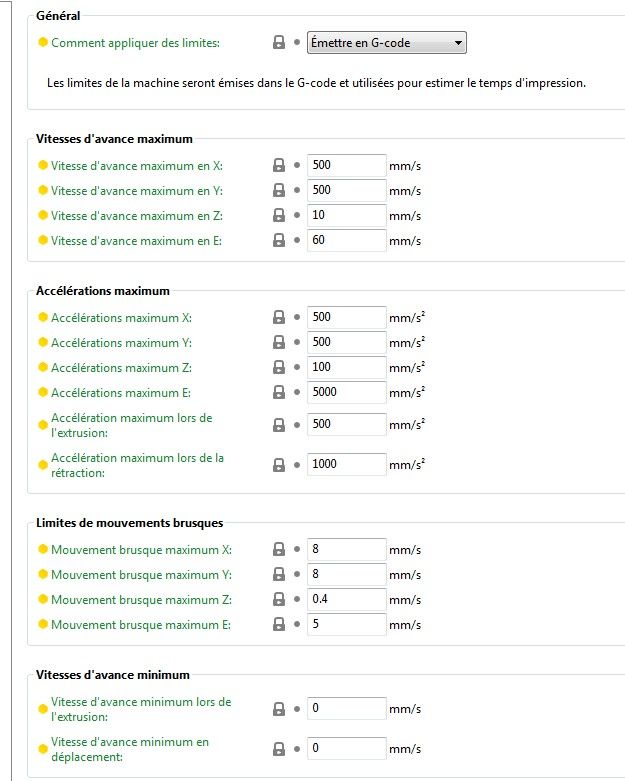The height and width of the screenshot is (781, 625).
Task: Click lock icon for Vitesse d'avance maximum en Z
Action: pos(280,215)
